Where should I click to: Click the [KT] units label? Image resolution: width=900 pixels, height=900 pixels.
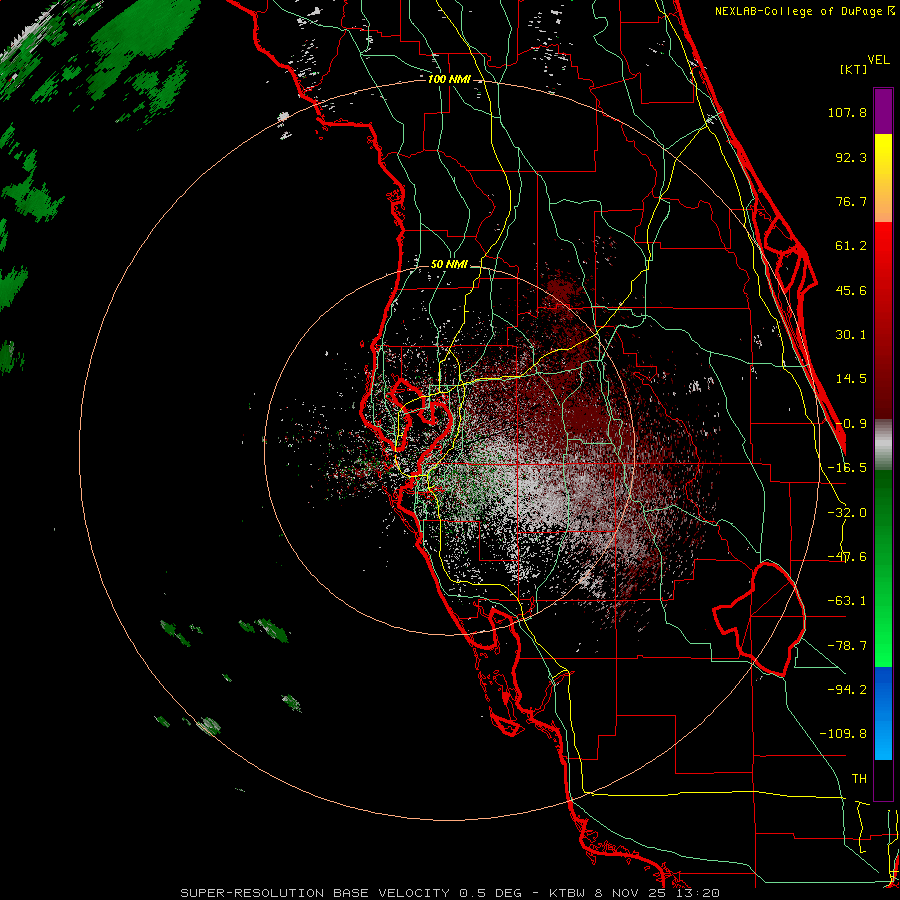853,69
